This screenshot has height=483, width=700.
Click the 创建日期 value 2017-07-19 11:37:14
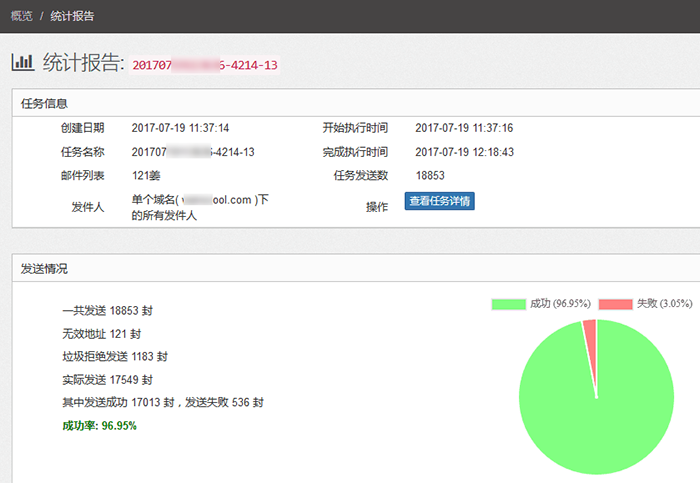pos(181,128)
